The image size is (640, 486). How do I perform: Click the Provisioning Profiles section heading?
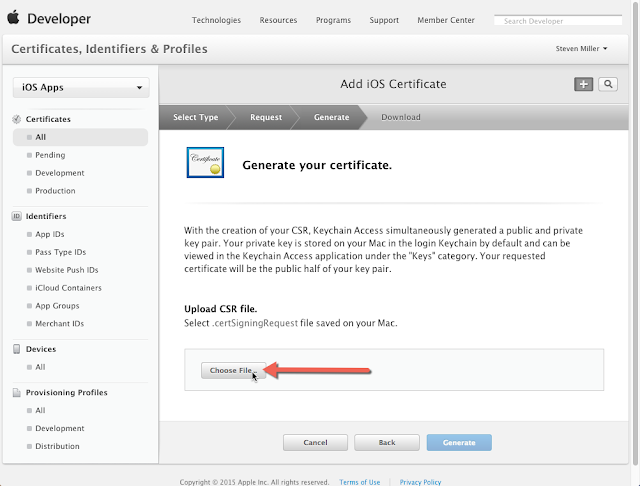pos(67,393)
